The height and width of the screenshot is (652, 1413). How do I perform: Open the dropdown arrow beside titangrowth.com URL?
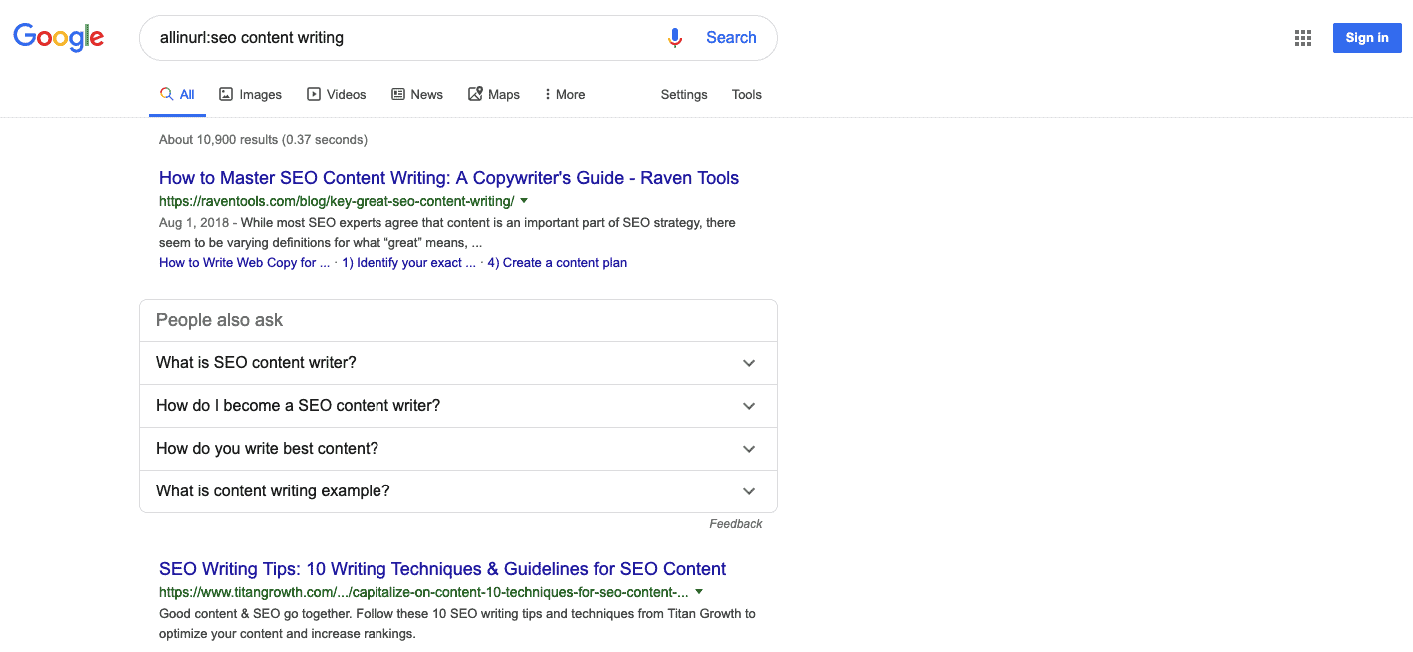click(x=698, y=592)
